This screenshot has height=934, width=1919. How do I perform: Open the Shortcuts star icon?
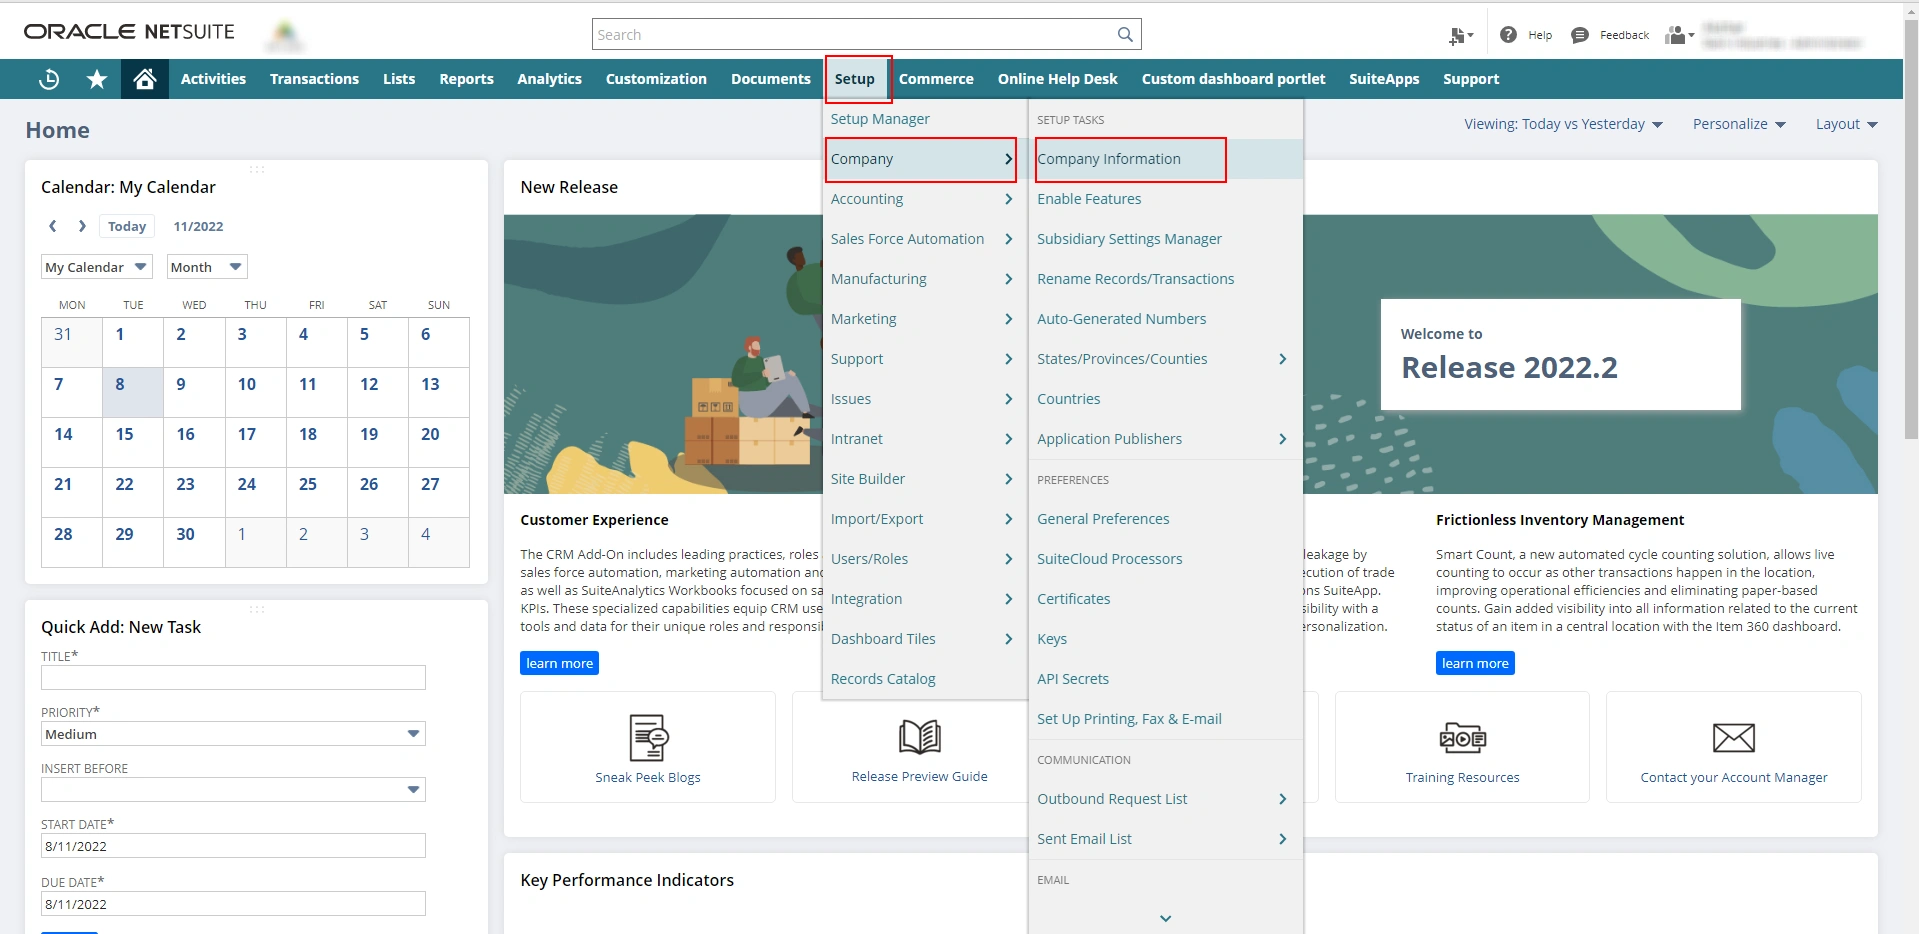pyautogui.click(x=96, y=79)
